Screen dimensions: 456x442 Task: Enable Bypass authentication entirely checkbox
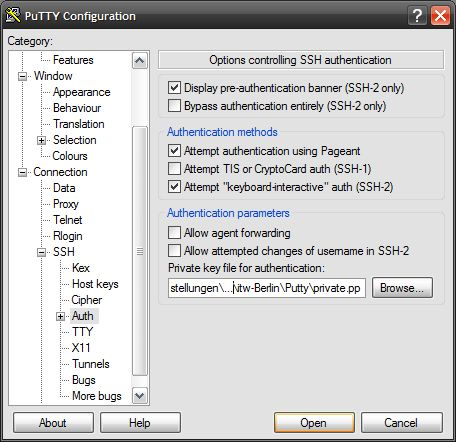click(174, 106)
